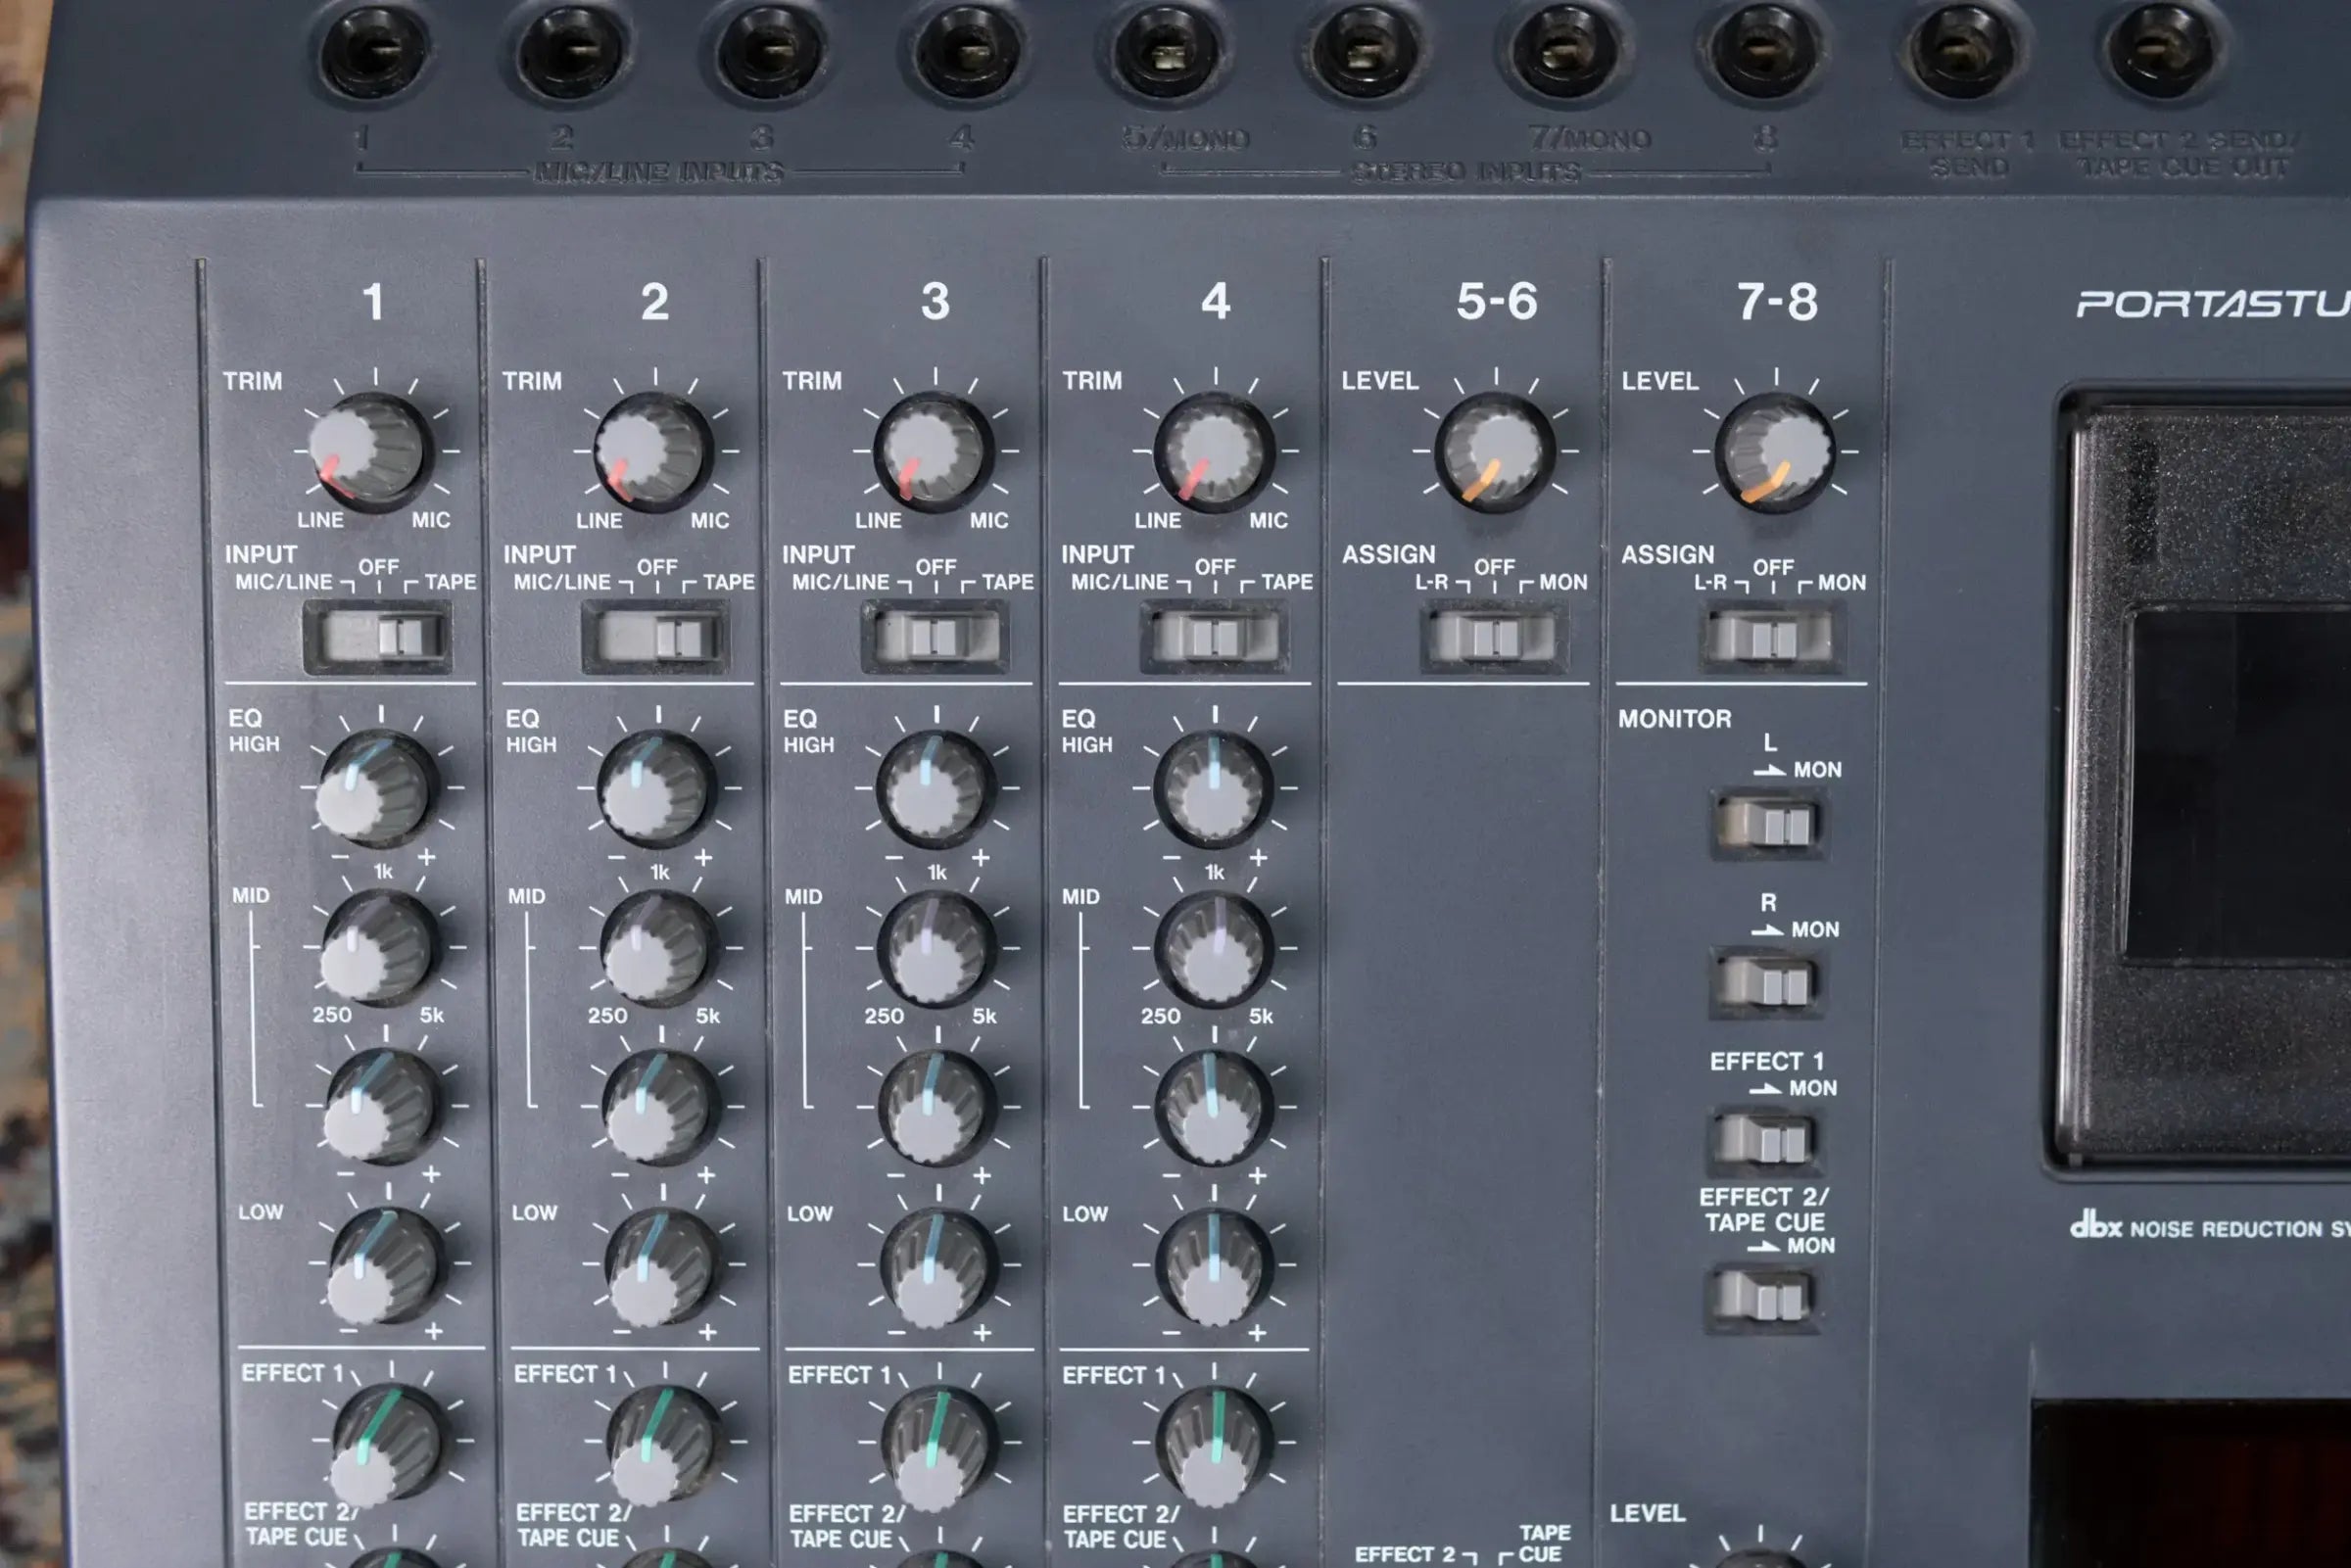The height and width of the screenshot is (1568, 2351).
Task: Click channel 1 EFFECT 1 knob
Action: (386, 1444)
